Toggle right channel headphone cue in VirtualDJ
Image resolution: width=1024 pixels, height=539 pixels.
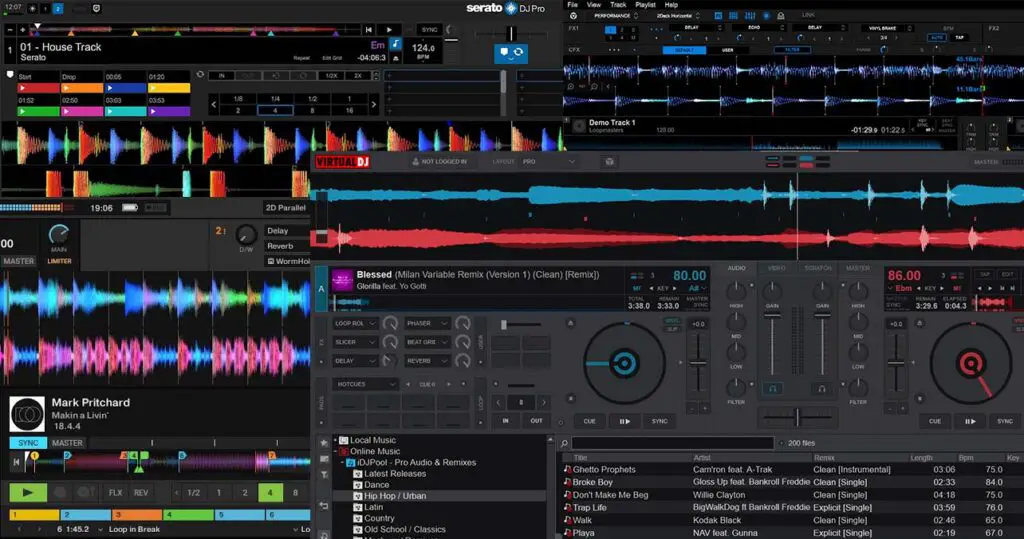click(822, 389)
